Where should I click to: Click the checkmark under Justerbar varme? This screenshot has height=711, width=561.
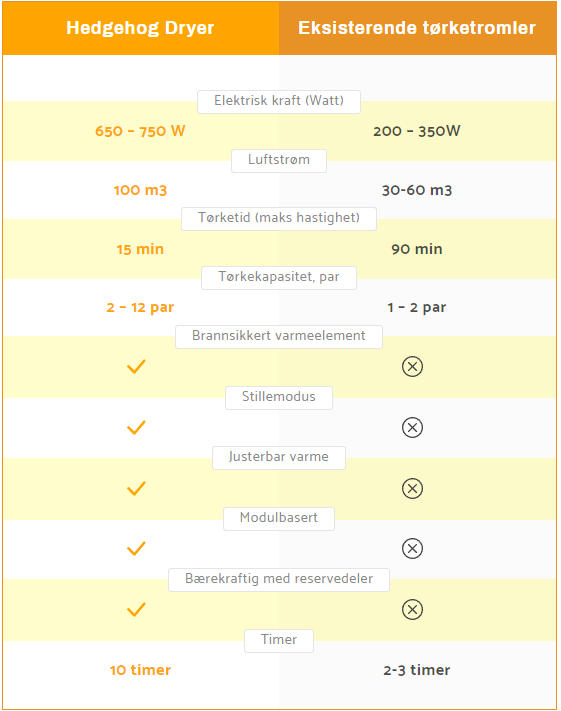click(x=136, y=488)
